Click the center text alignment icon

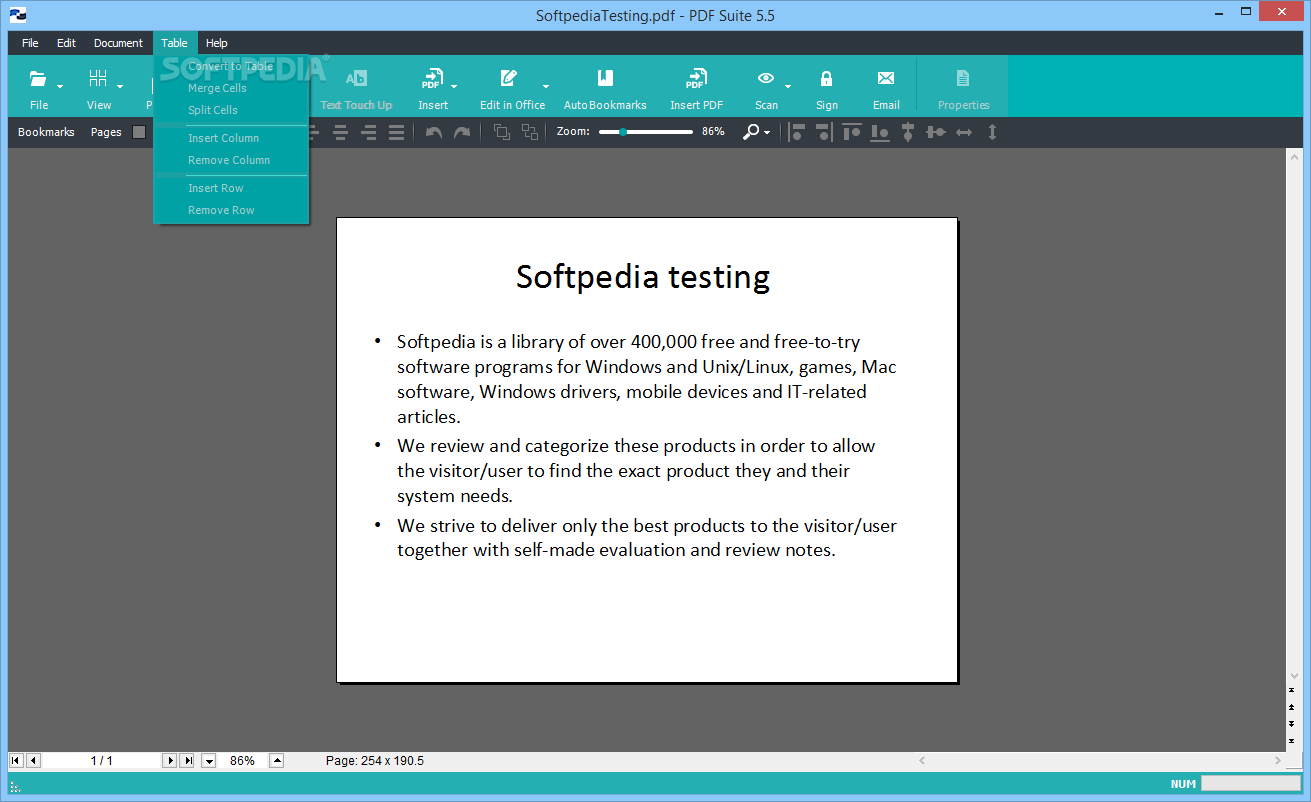[340, 132]
